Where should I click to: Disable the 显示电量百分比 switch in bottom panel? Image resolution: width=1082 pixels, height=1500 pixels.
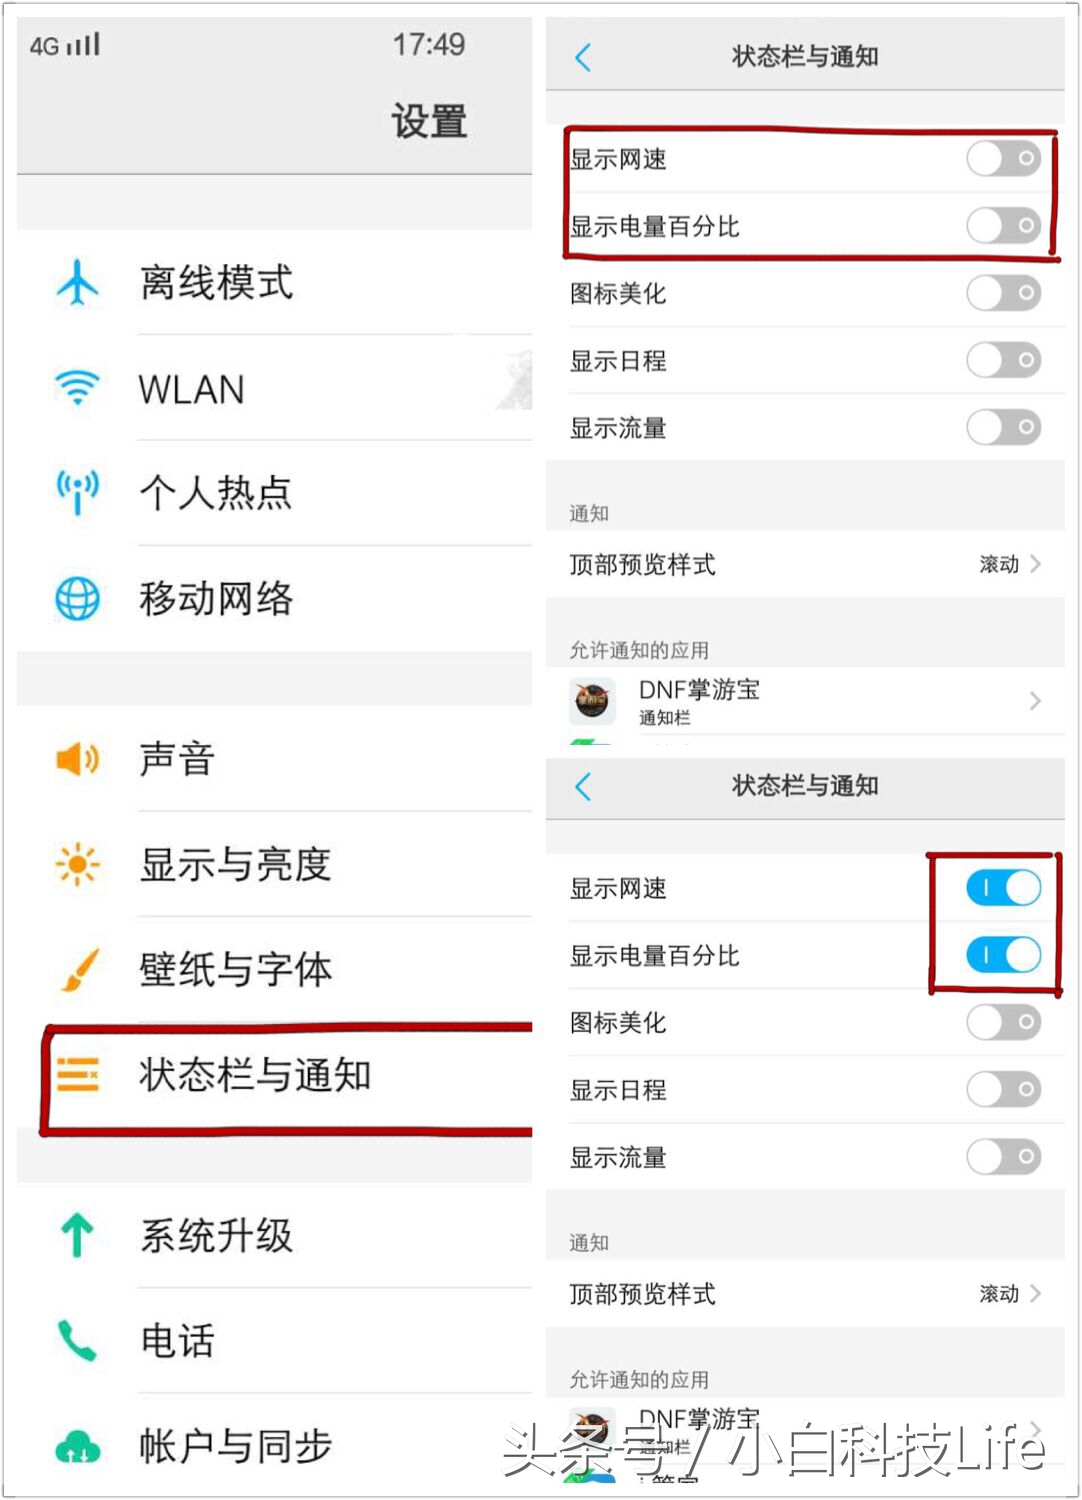(1003, 955)
